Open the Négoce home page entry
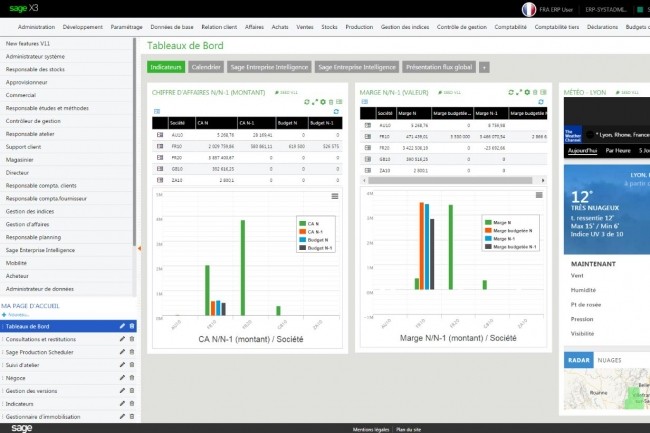The image size is (650, 433). 16,378
